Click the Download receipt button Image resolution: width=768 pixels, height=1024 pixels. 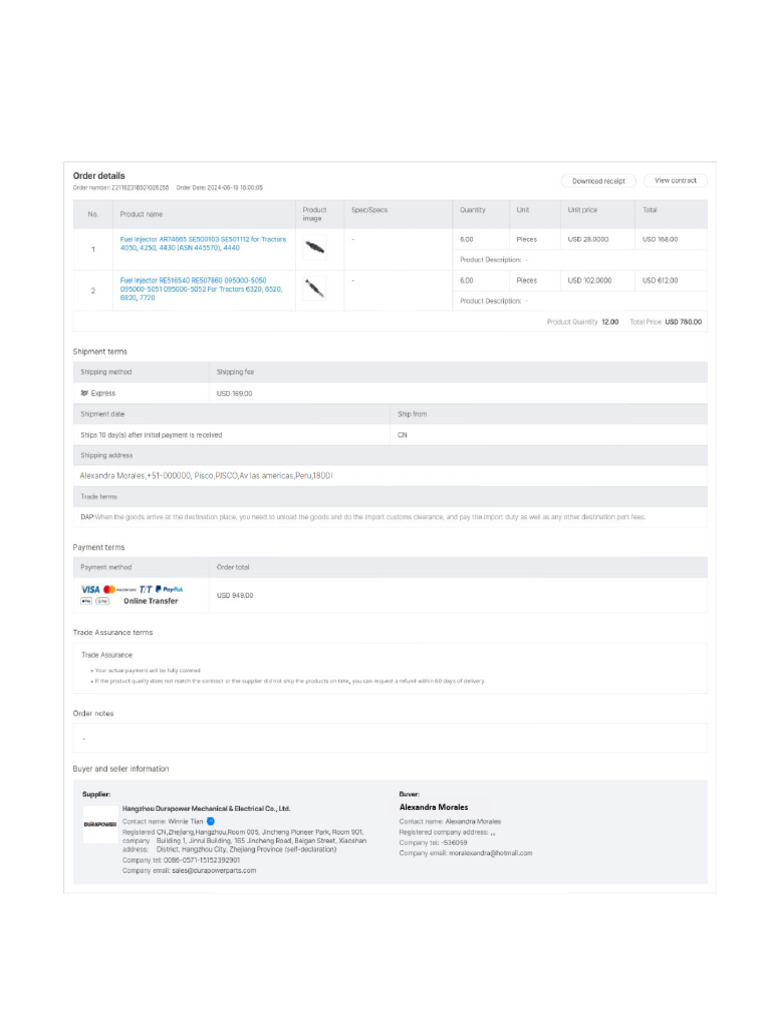(598, 181)
